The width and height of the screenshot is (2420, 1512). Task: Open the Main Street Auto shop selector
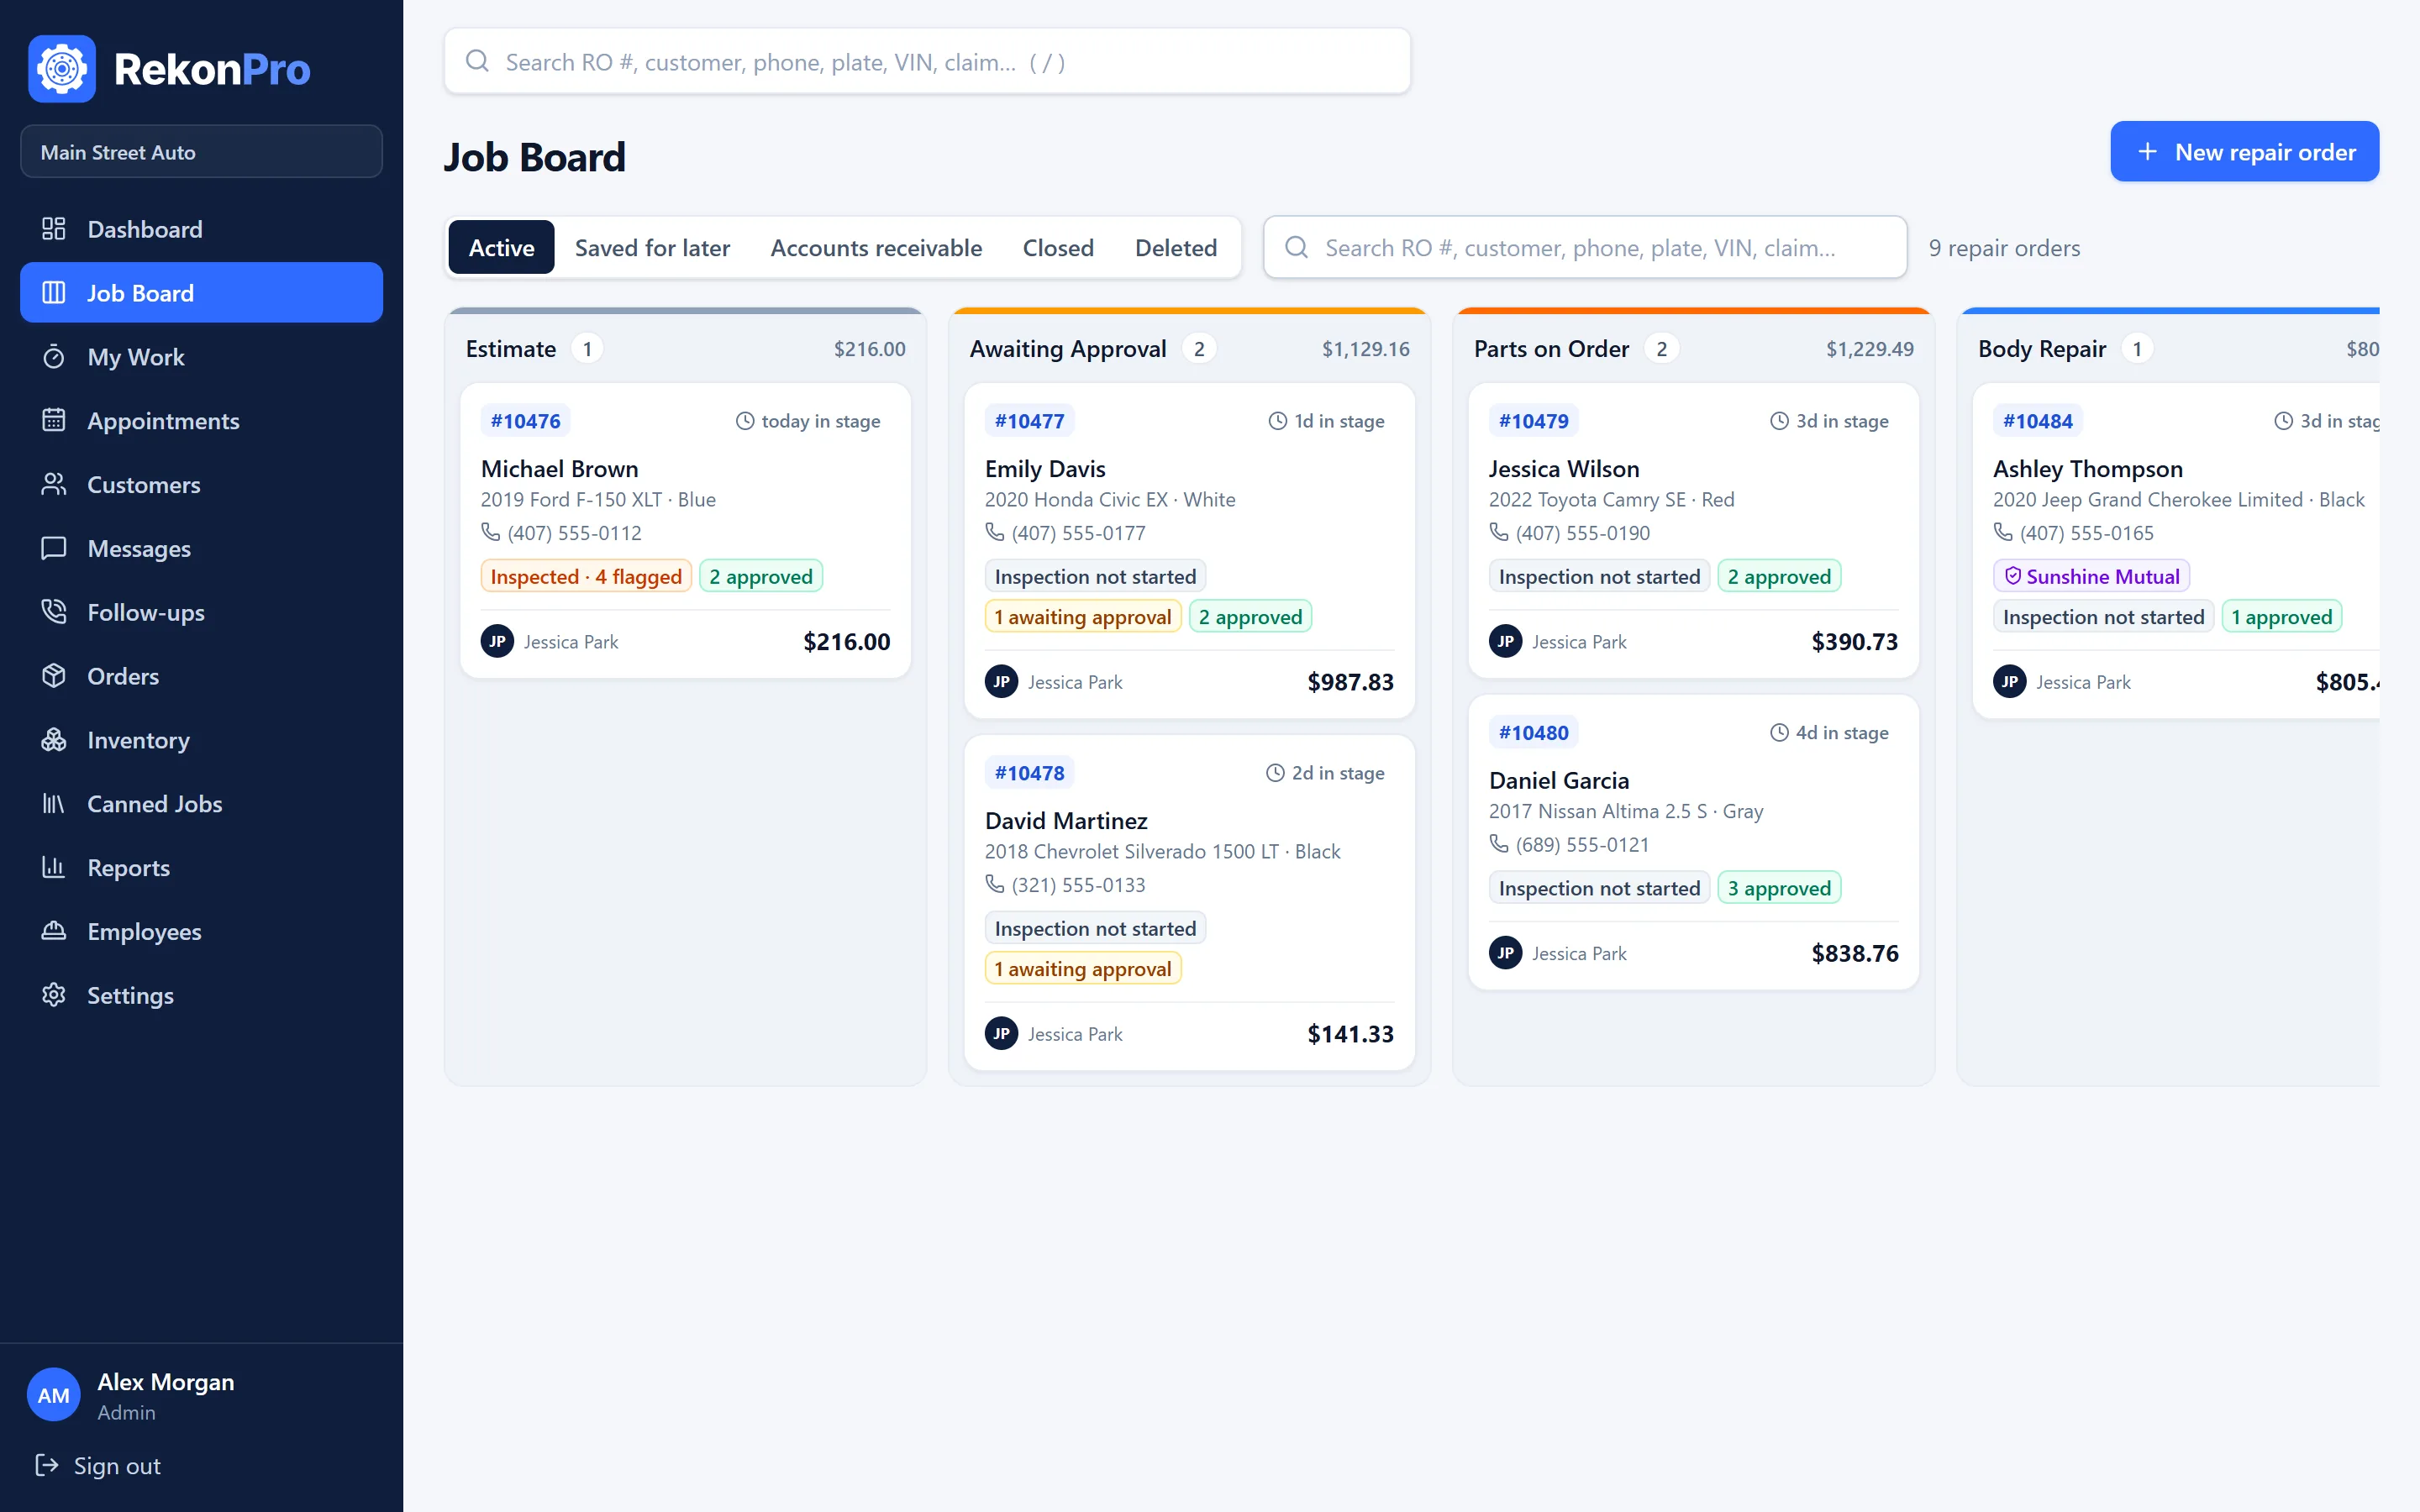tap(201, 152)
